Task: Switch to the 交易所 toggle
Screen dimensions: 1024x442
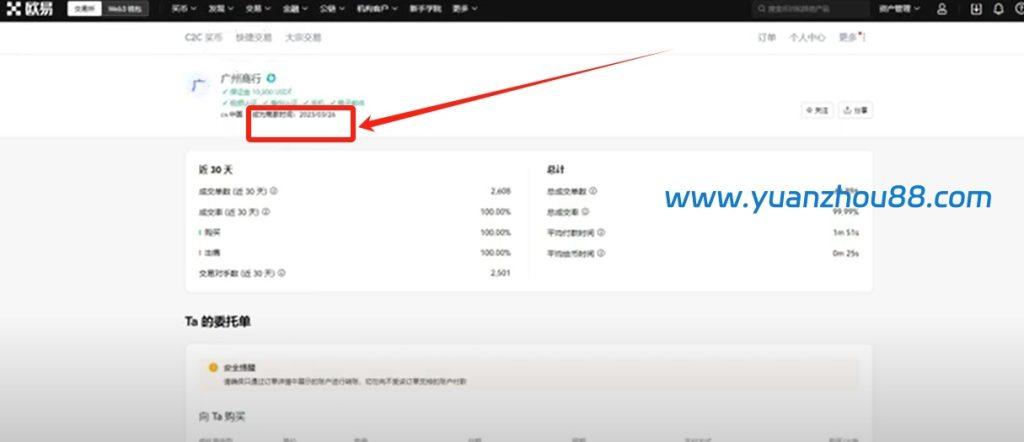Action: click(82, 9)
